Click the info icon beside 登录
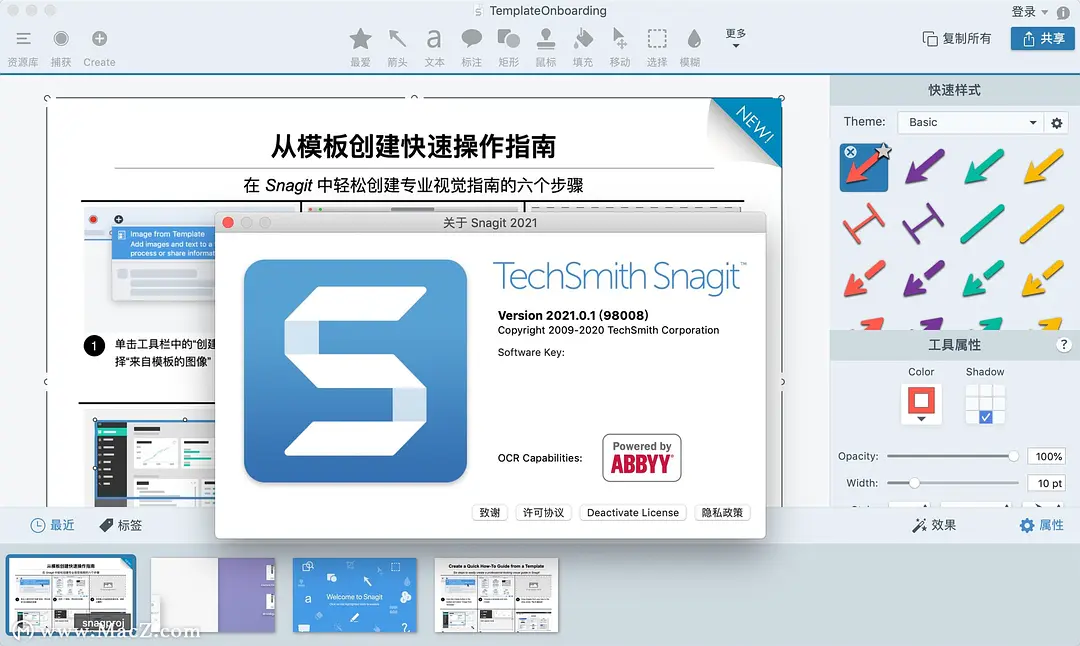 [1063, 12]
